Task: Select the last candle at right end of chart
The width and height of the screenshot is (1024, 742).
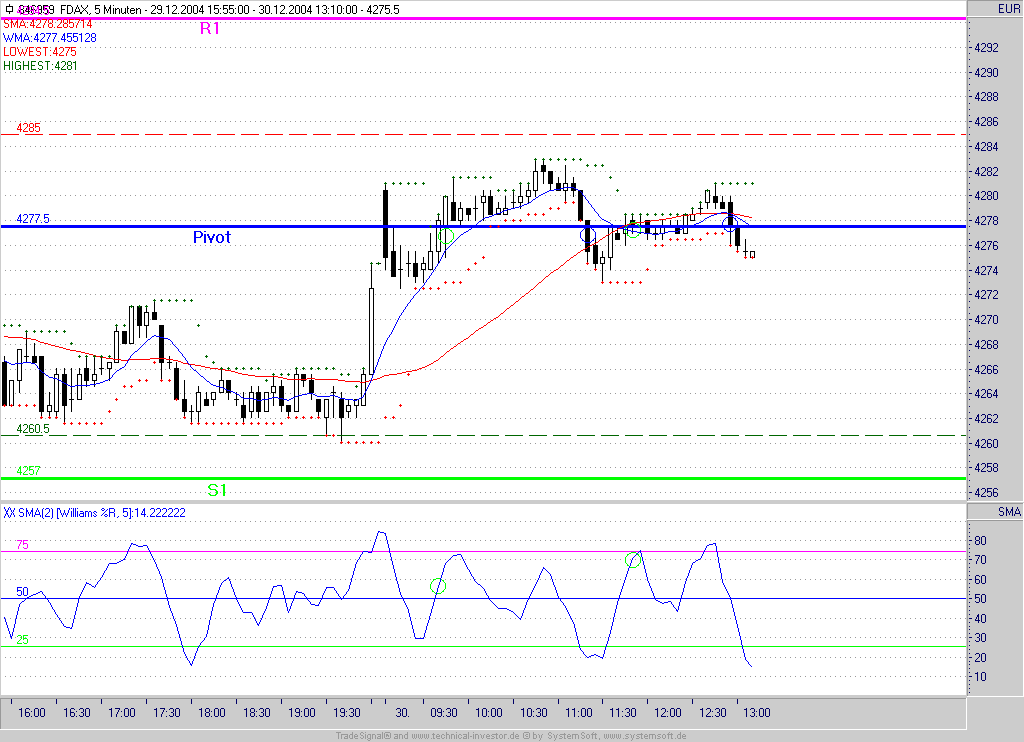Action: click(x=752, y=254)
